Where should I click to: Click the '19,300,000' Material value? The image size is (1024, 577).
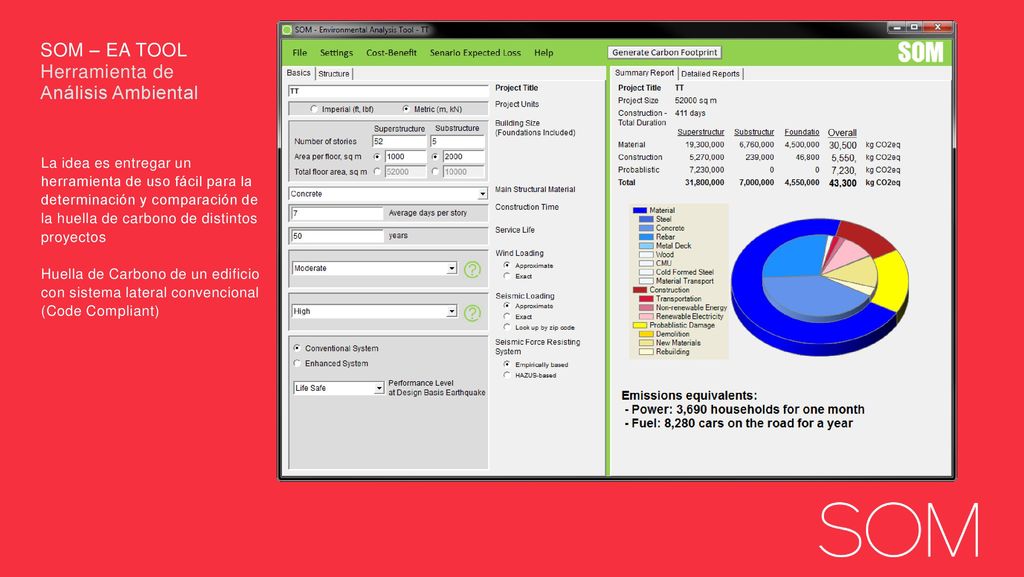[704, 145]
